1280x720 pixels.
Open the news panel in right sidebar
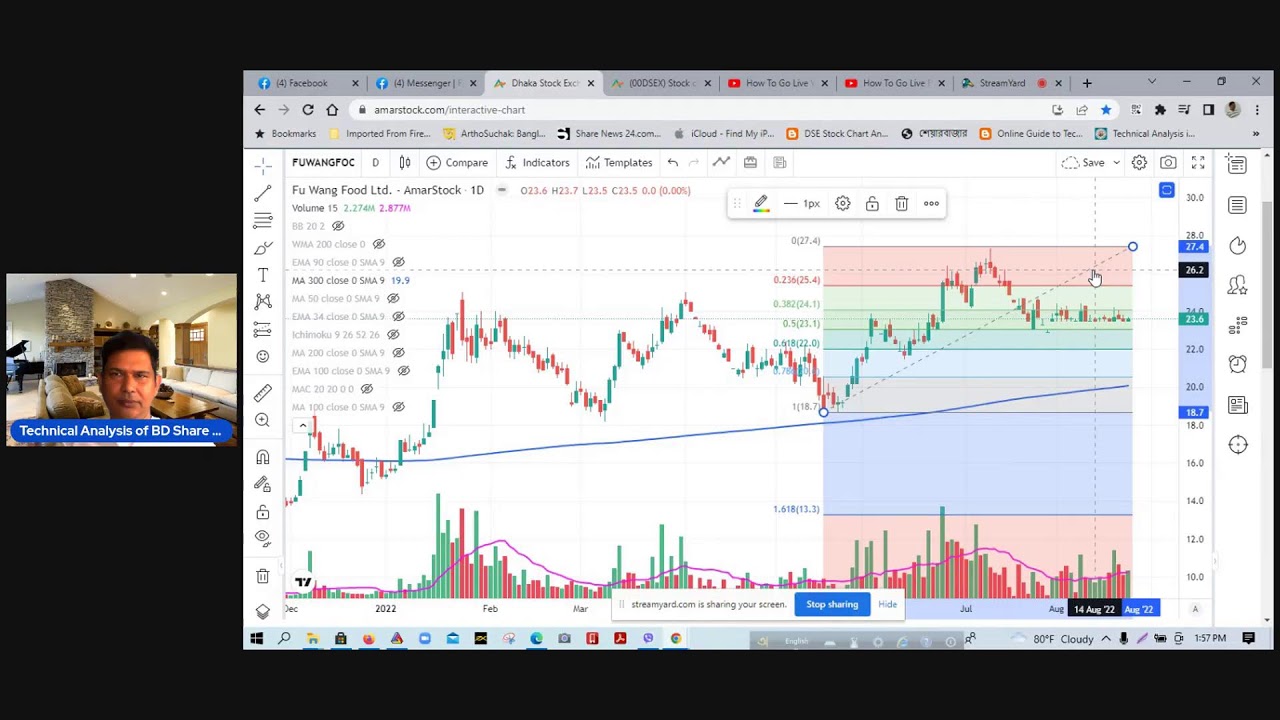pyautogui.click(x=1238, y=405)
